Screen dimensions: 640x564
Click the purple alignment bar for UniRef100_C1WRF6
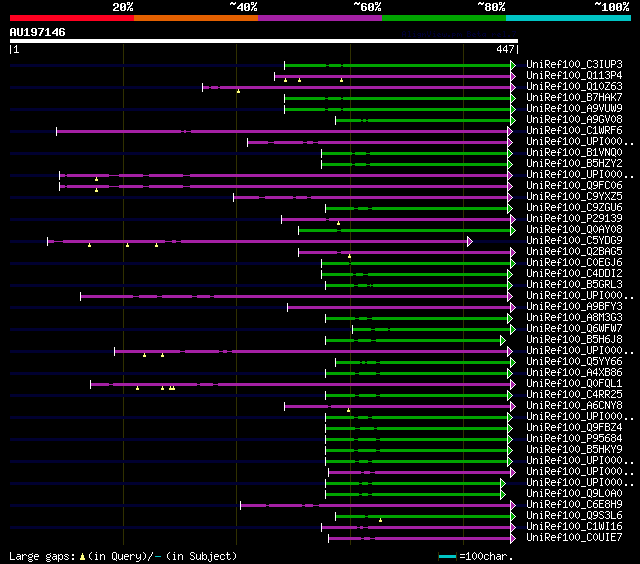point(282,131)
